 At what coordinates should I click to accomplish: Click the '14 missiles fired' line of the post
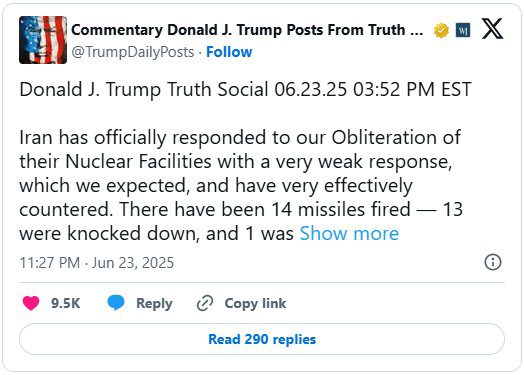point(241,210)
